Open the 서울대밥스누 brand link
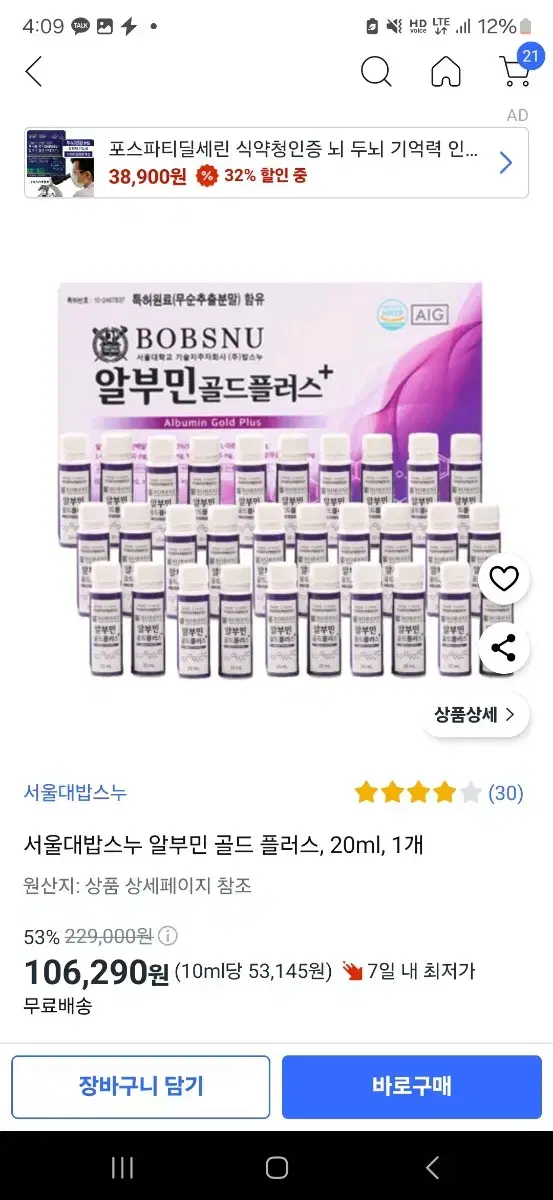Image resolution: width=553 pixels, height=1200 pixels. click(x=76, y=793)
